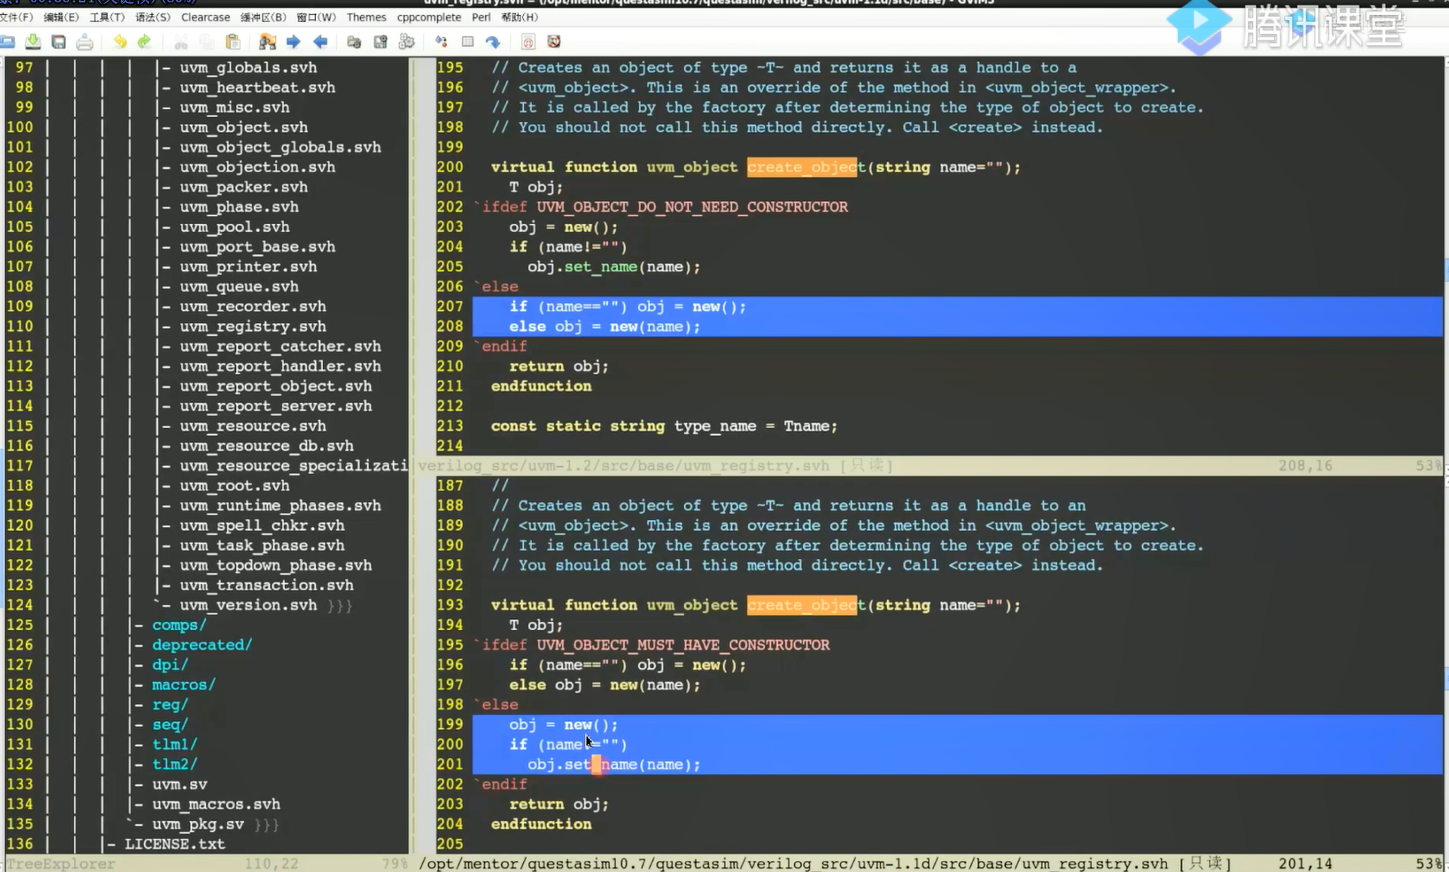Screen dimensions: 1449x872
Task: Select uvm_version.svh in the tree
Action: (248, 605)
